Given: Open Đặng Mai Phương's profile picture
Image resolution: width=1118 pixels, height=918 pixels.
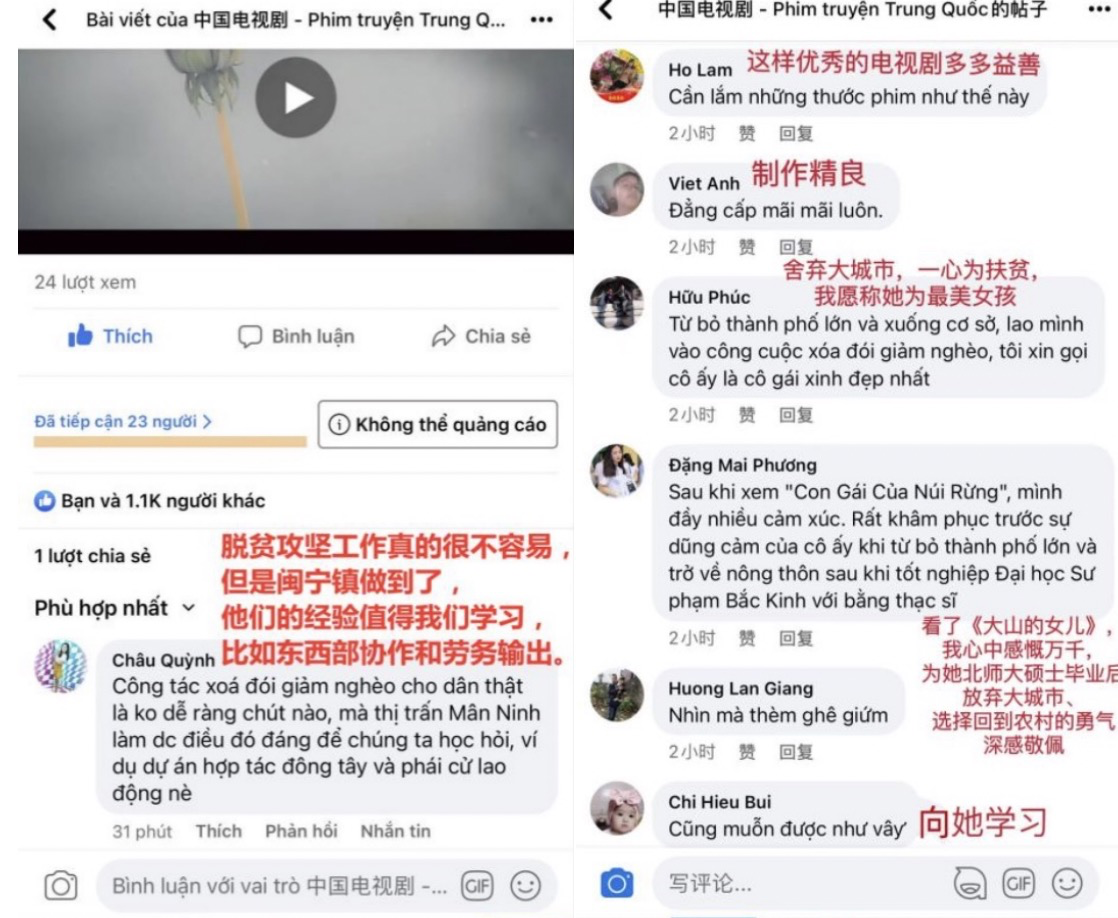Looking at the screenshot, I should tap(617, 470).
